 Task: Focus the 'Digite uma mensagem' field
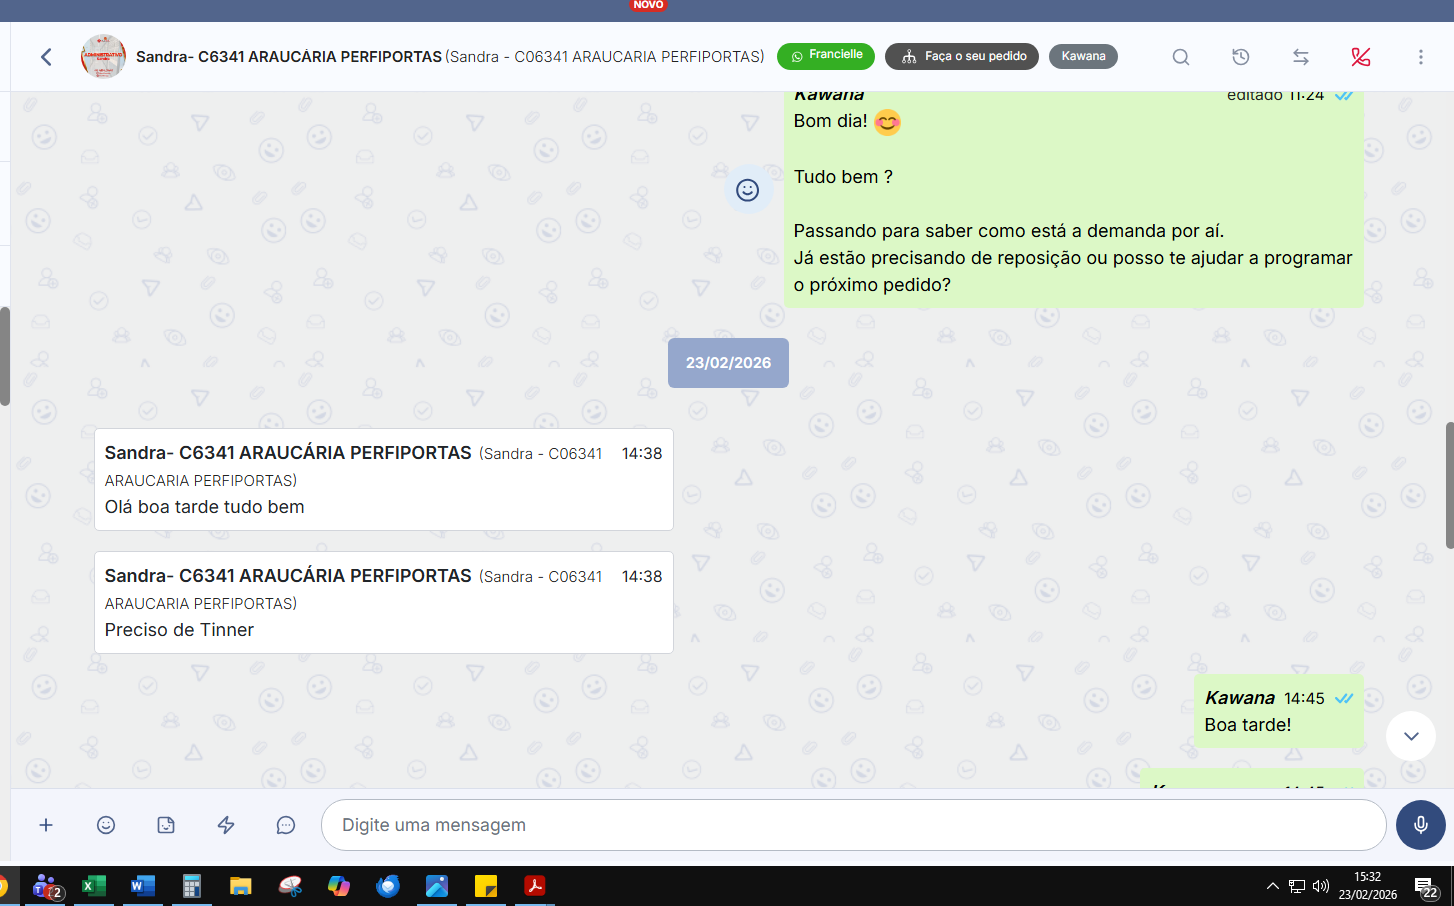852,825
